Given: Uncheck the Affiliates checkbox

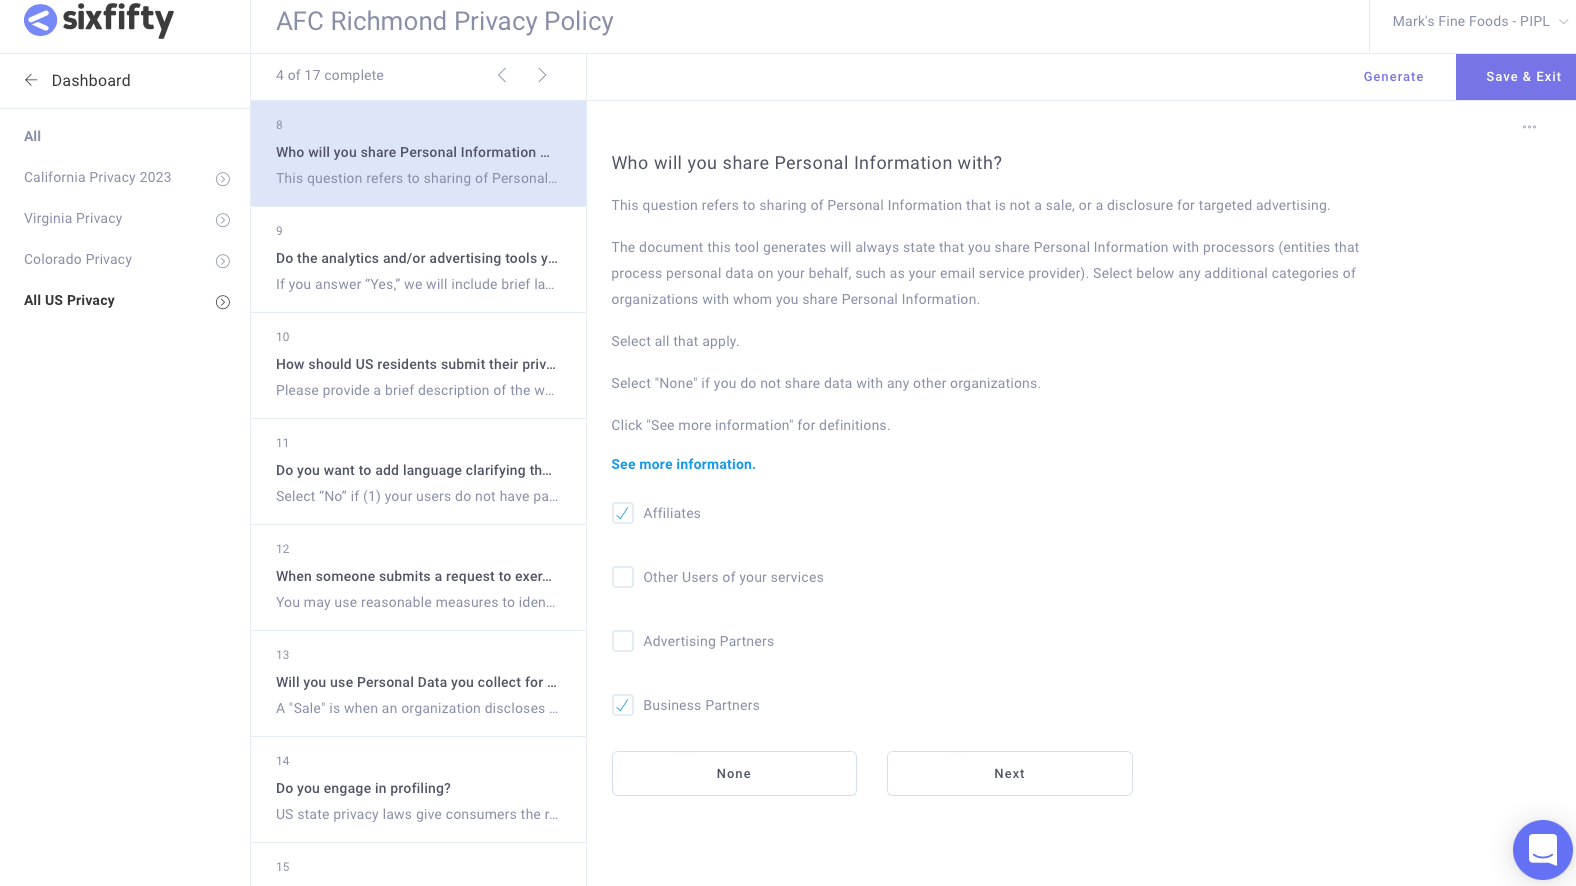Looking at the screenshot, I should click(623, 513).
